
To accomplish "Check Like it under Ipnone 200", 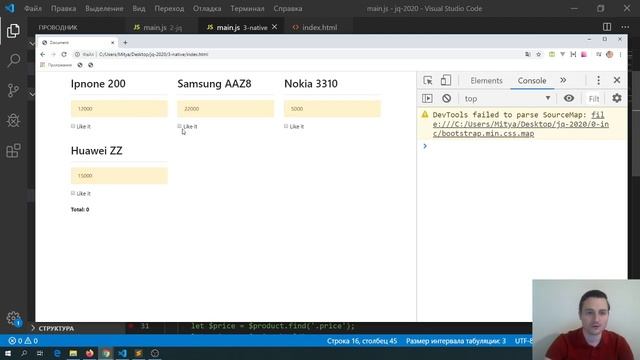I will (x=73, y=126).
